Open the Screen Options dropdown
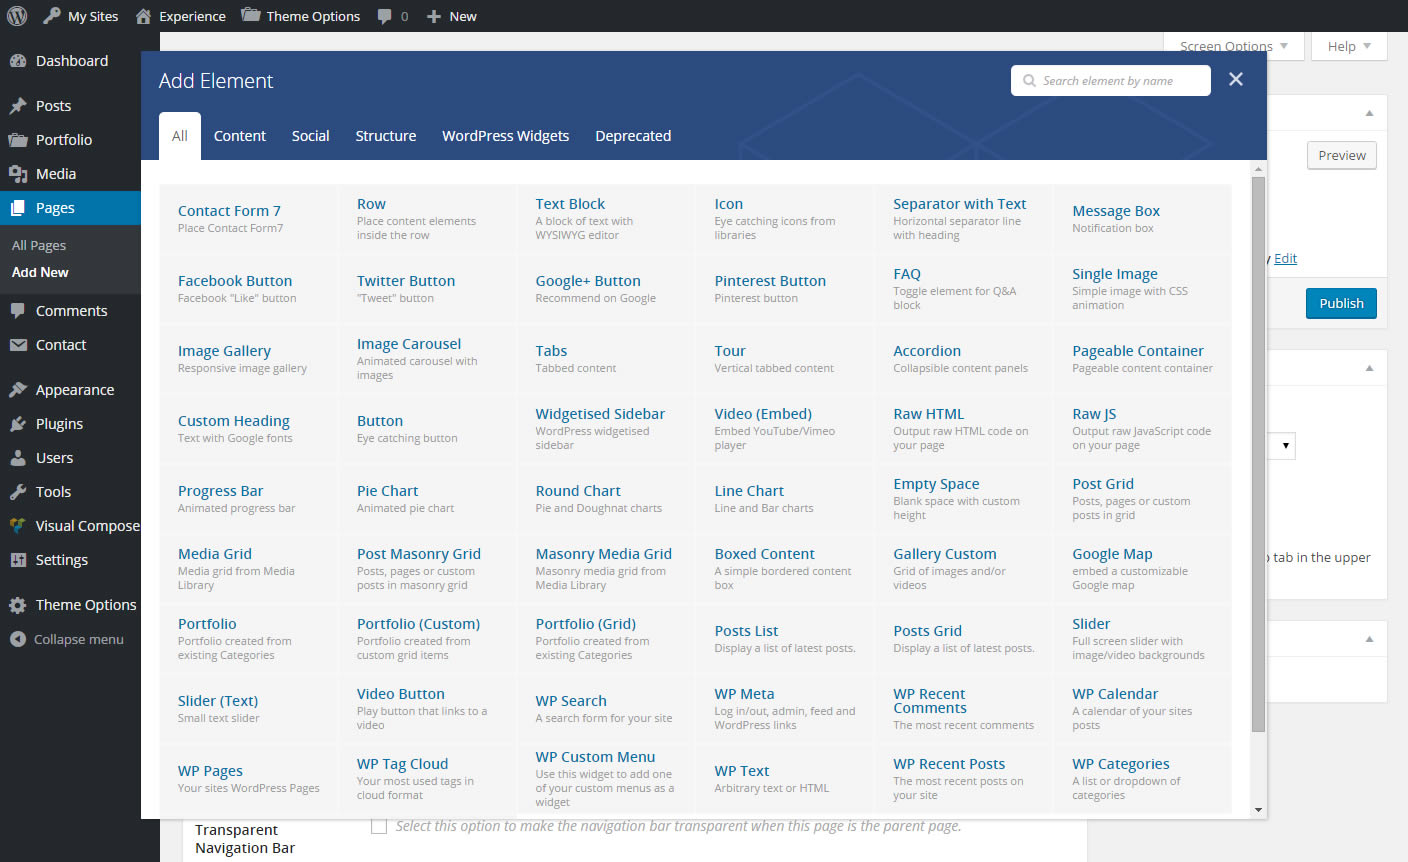This screenshot has width=1408, height=862. 1234,46
